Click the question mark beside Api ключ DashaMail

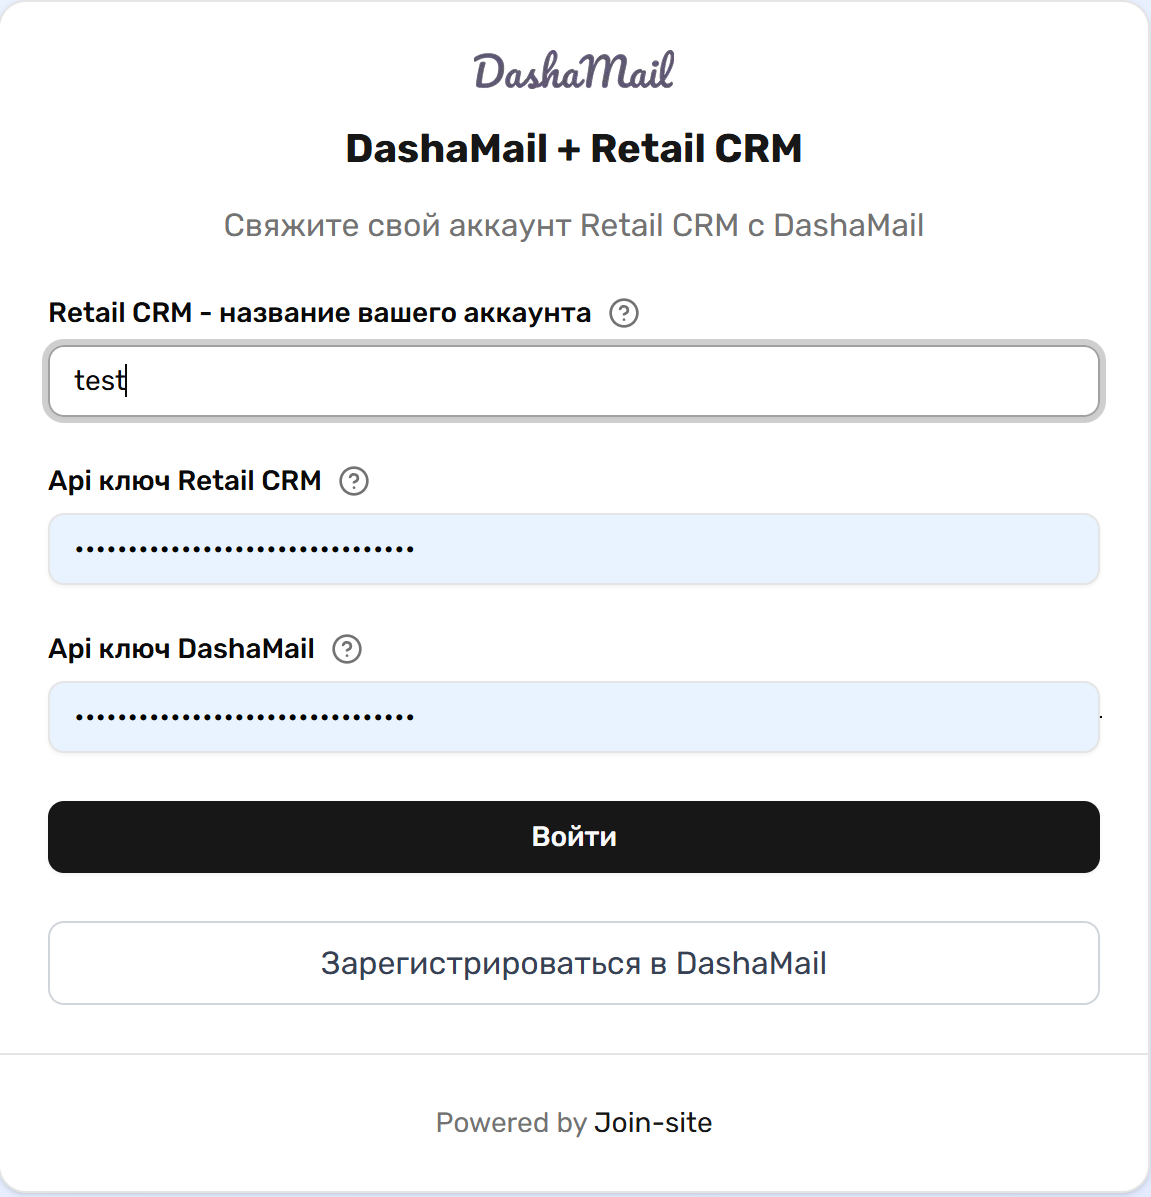347,649
